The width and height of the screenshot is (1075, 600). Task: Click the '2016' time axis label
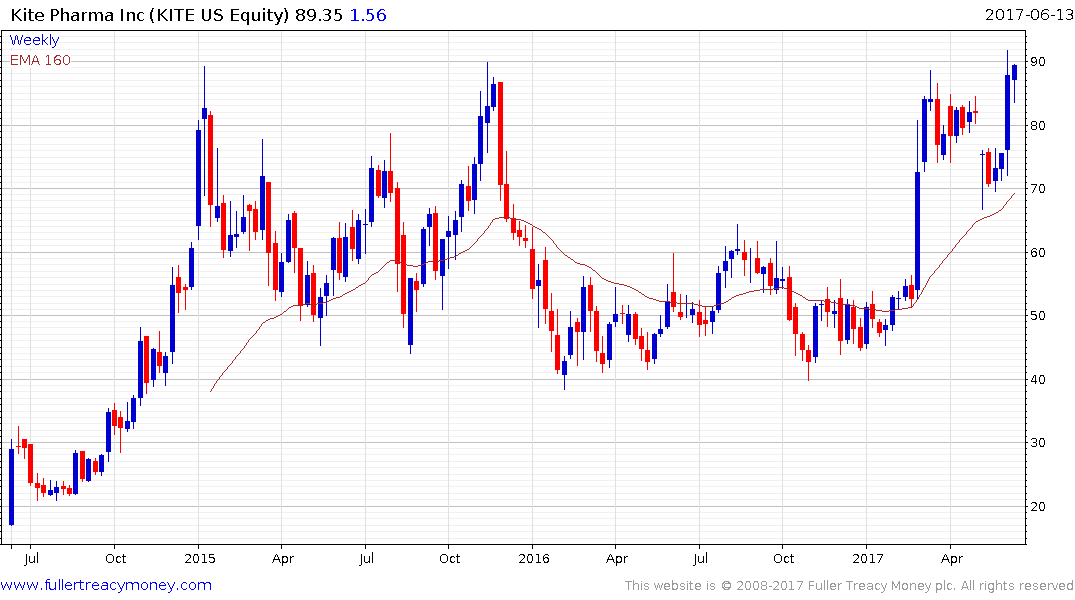click(534, 558)
